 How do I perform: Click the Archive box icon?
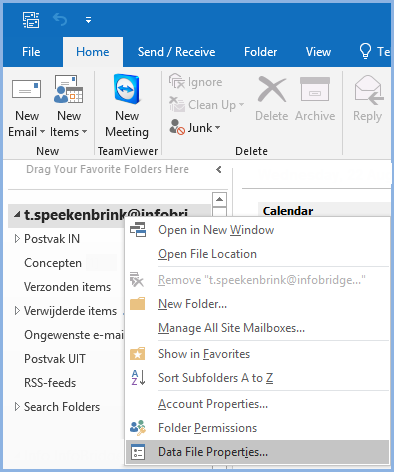pyautogui.click(x=315, y=89)
